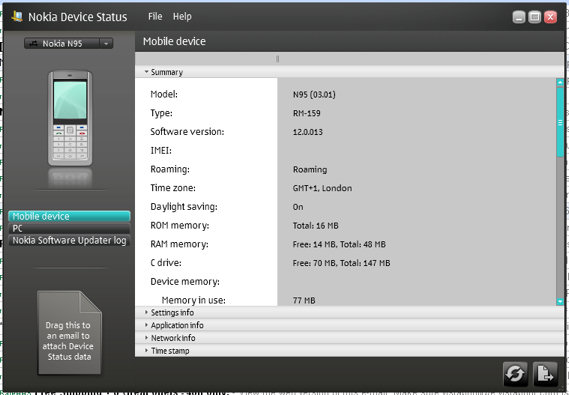The image size is (569, 395).
Task: Click the Summary vertical scrollbar thumb
Action: (560, 122)
